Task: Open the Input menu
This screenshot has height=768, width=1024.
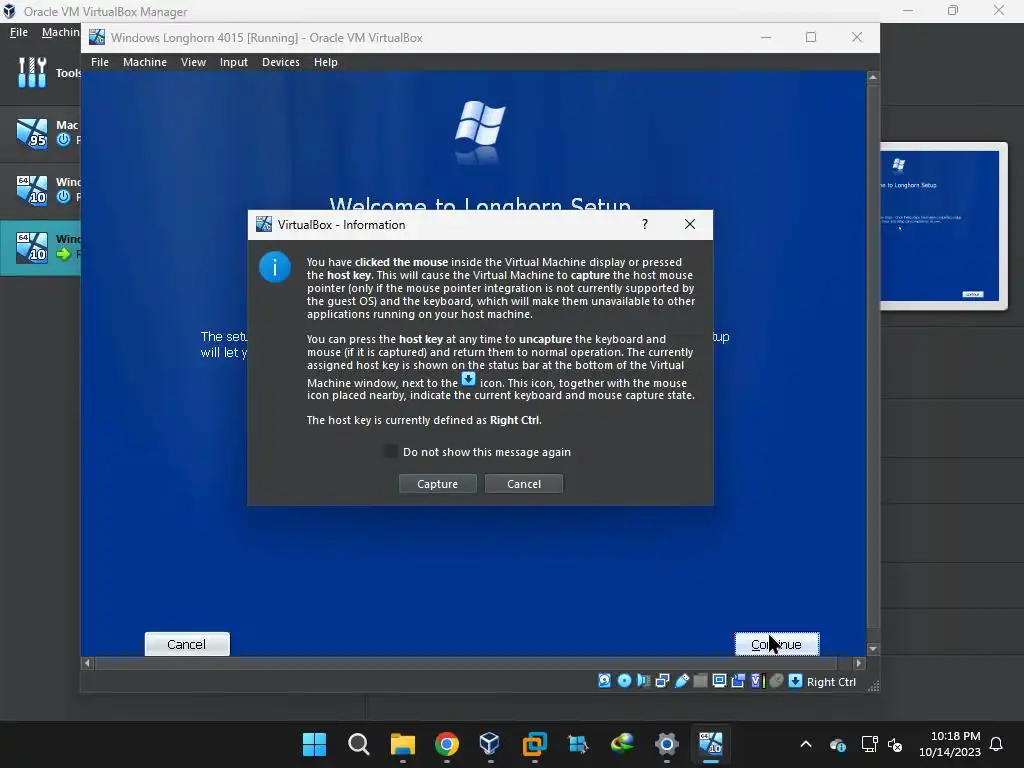Action: [x=234, y=62]
